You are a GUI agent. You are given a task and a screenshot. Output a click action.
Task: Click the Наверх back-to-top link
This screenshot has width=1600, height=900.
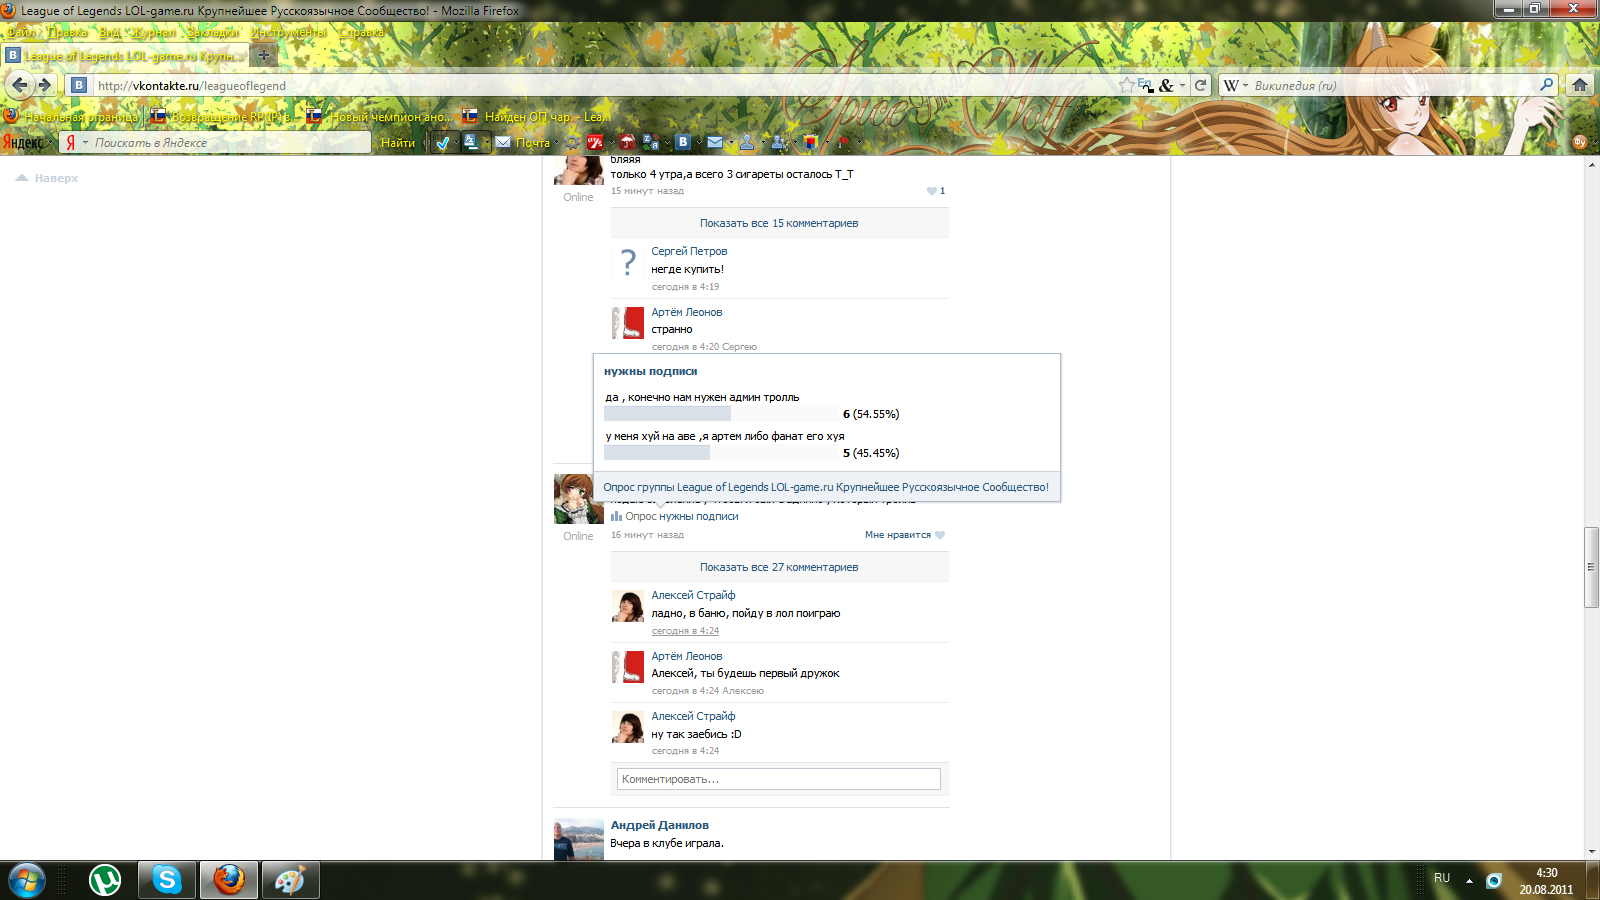(47, 178)
